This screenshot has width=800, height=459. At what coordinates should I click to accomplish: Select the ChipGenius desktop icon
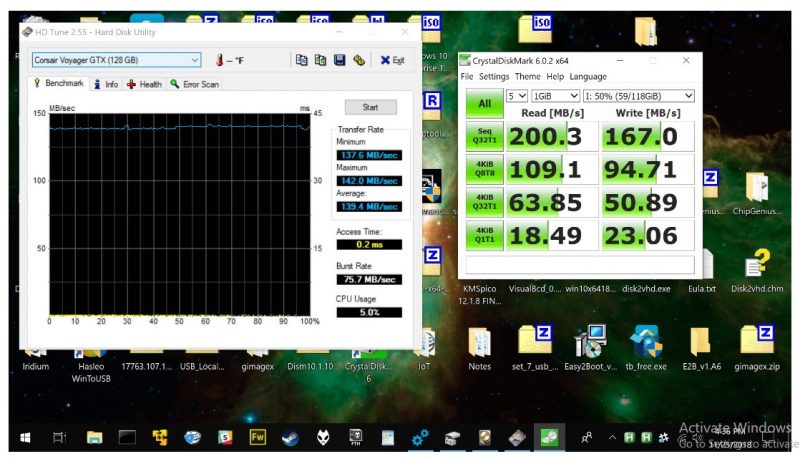click(x=757, y=194)
